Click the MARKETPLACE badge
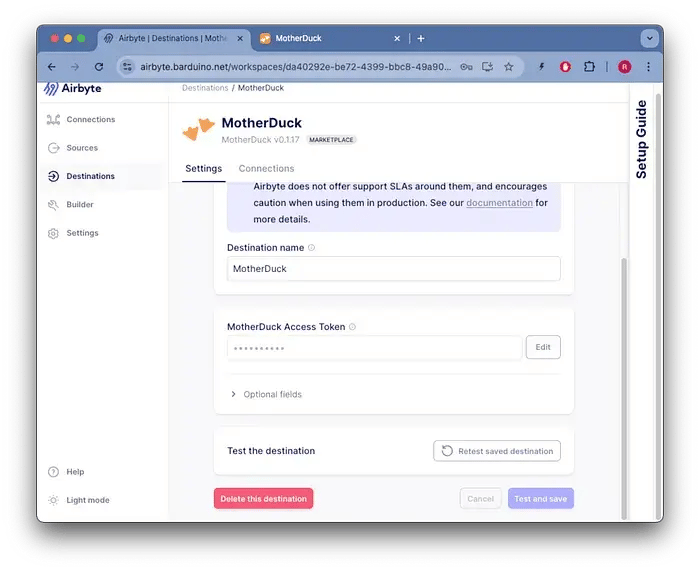Viewport: 700px width, 571px height. [x=331, y=140]
